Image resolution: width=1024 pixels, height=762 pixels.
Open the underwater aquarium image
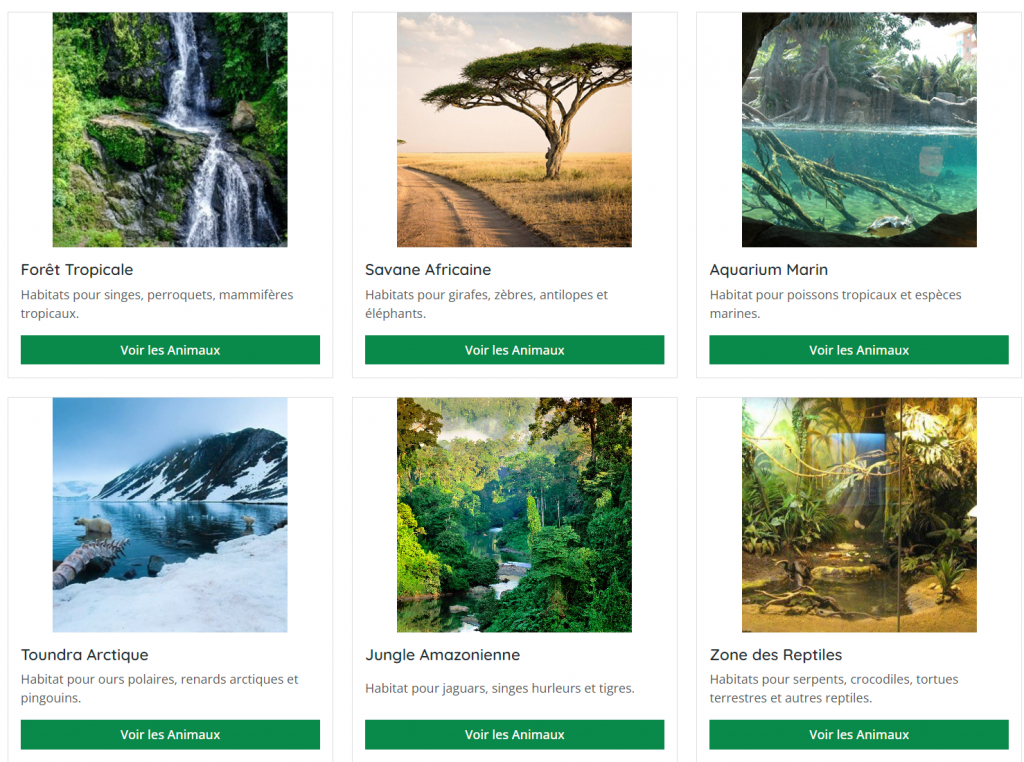859,130
